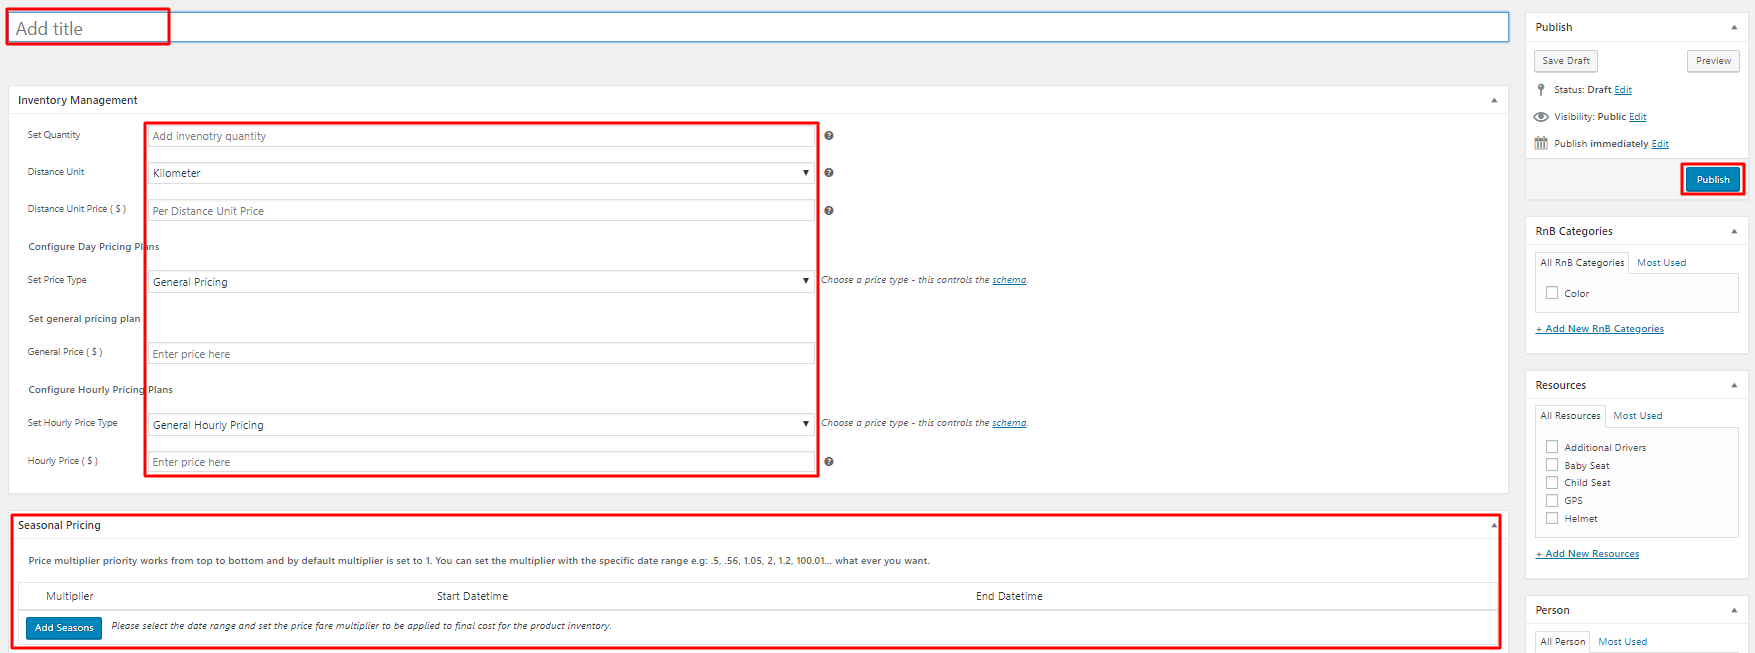This screenshot has height=653, width=1755.
Task: Click the calendar icon near Publish immediately
Action: 1541,144
